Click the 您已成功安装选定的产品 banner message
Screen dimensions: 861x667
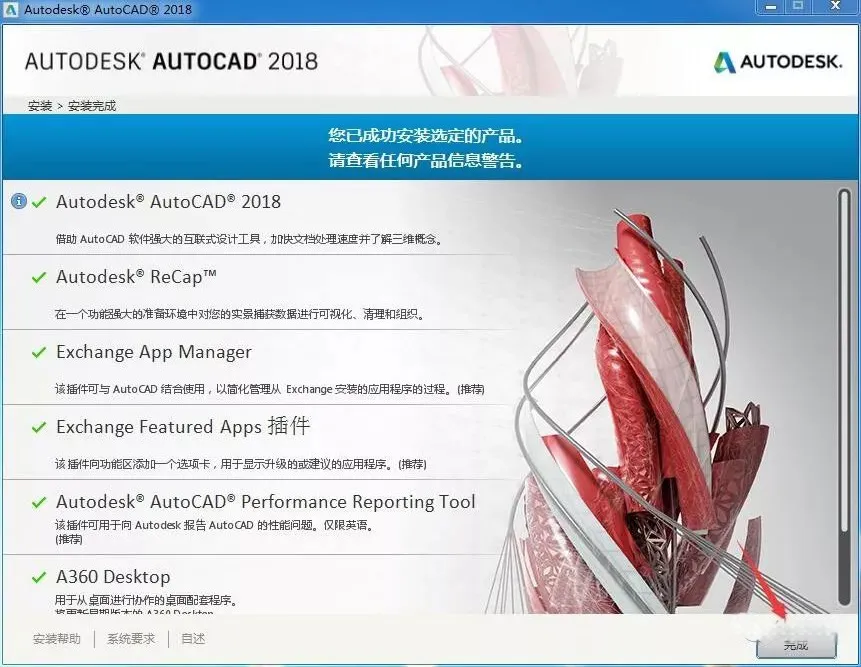click(426, 136)
